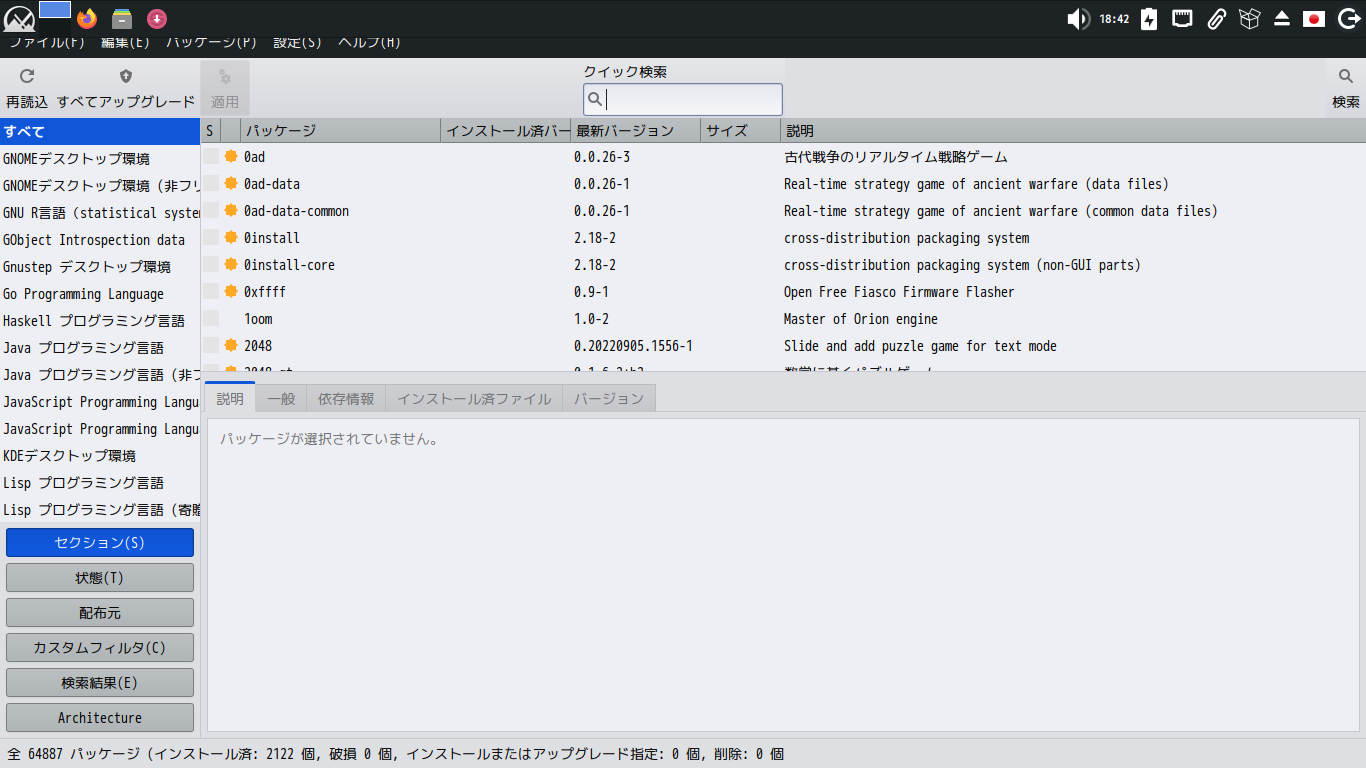Click the orange status icon for 2048
This screenshot has width=1366, height=768.
click(x=231, y=346)
